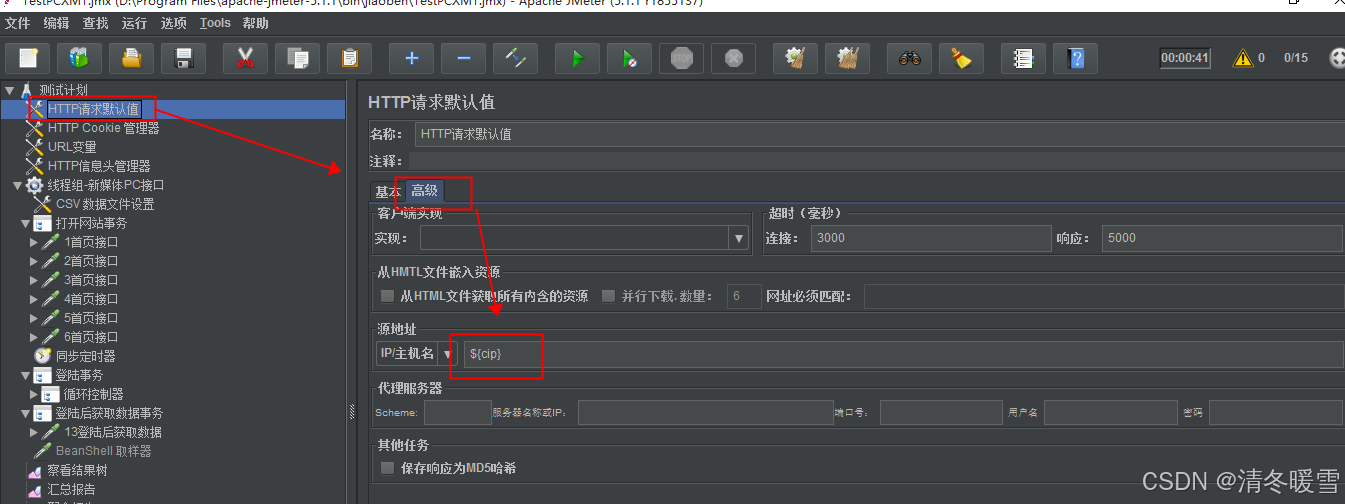
Task: Open the 查找 menu
Action: tap(96, 23)
